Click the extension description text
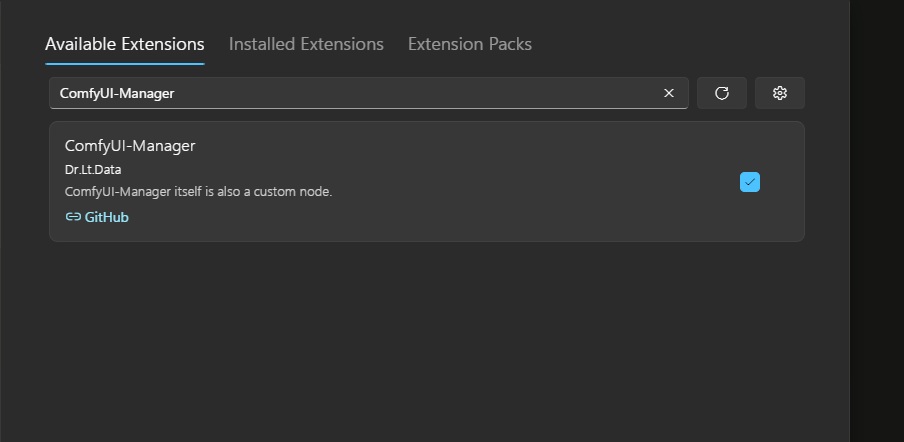 198,191
